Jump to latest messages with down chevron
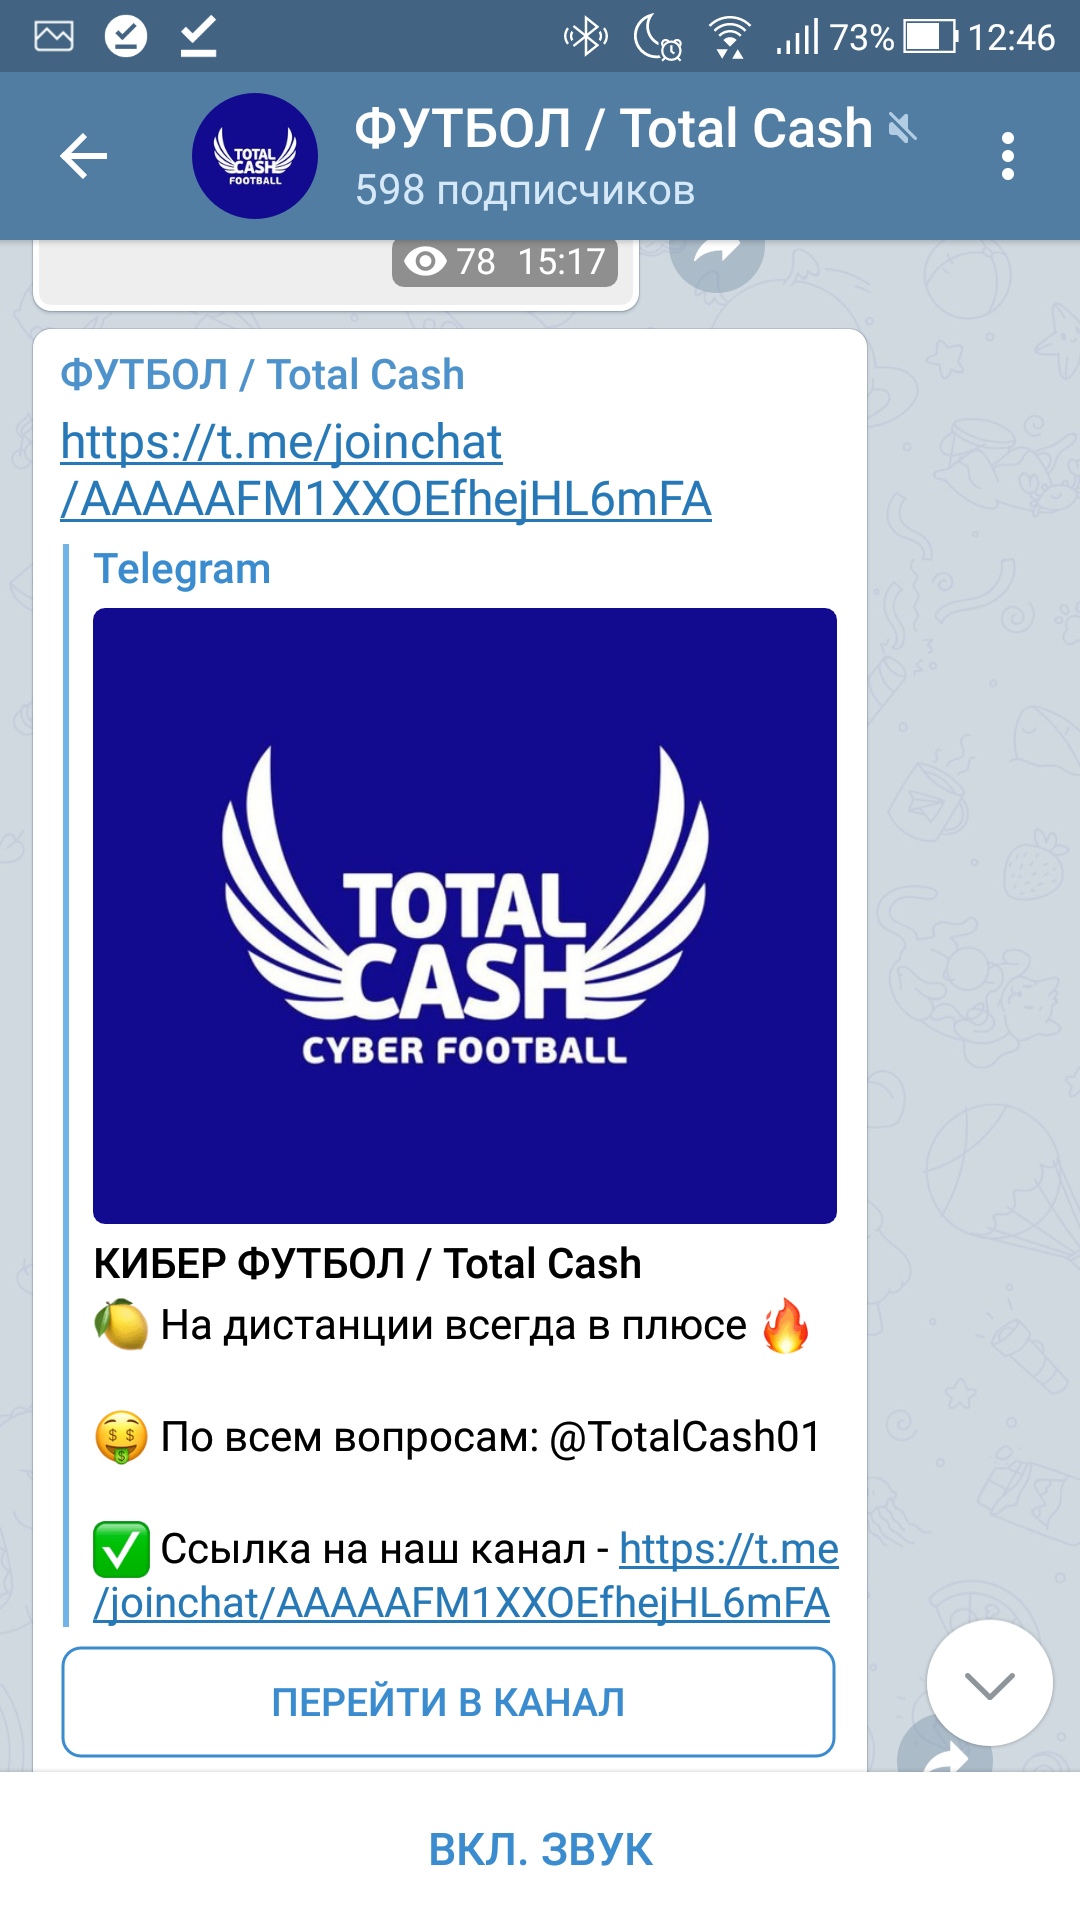The width and height of the screenshot is (1080, 1920). pyautogui.click(x=989, y=1683)
